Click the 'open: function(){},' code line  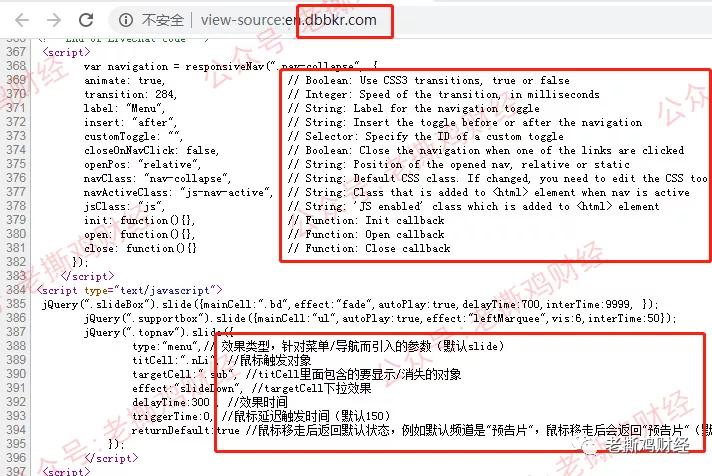point(139,235)
